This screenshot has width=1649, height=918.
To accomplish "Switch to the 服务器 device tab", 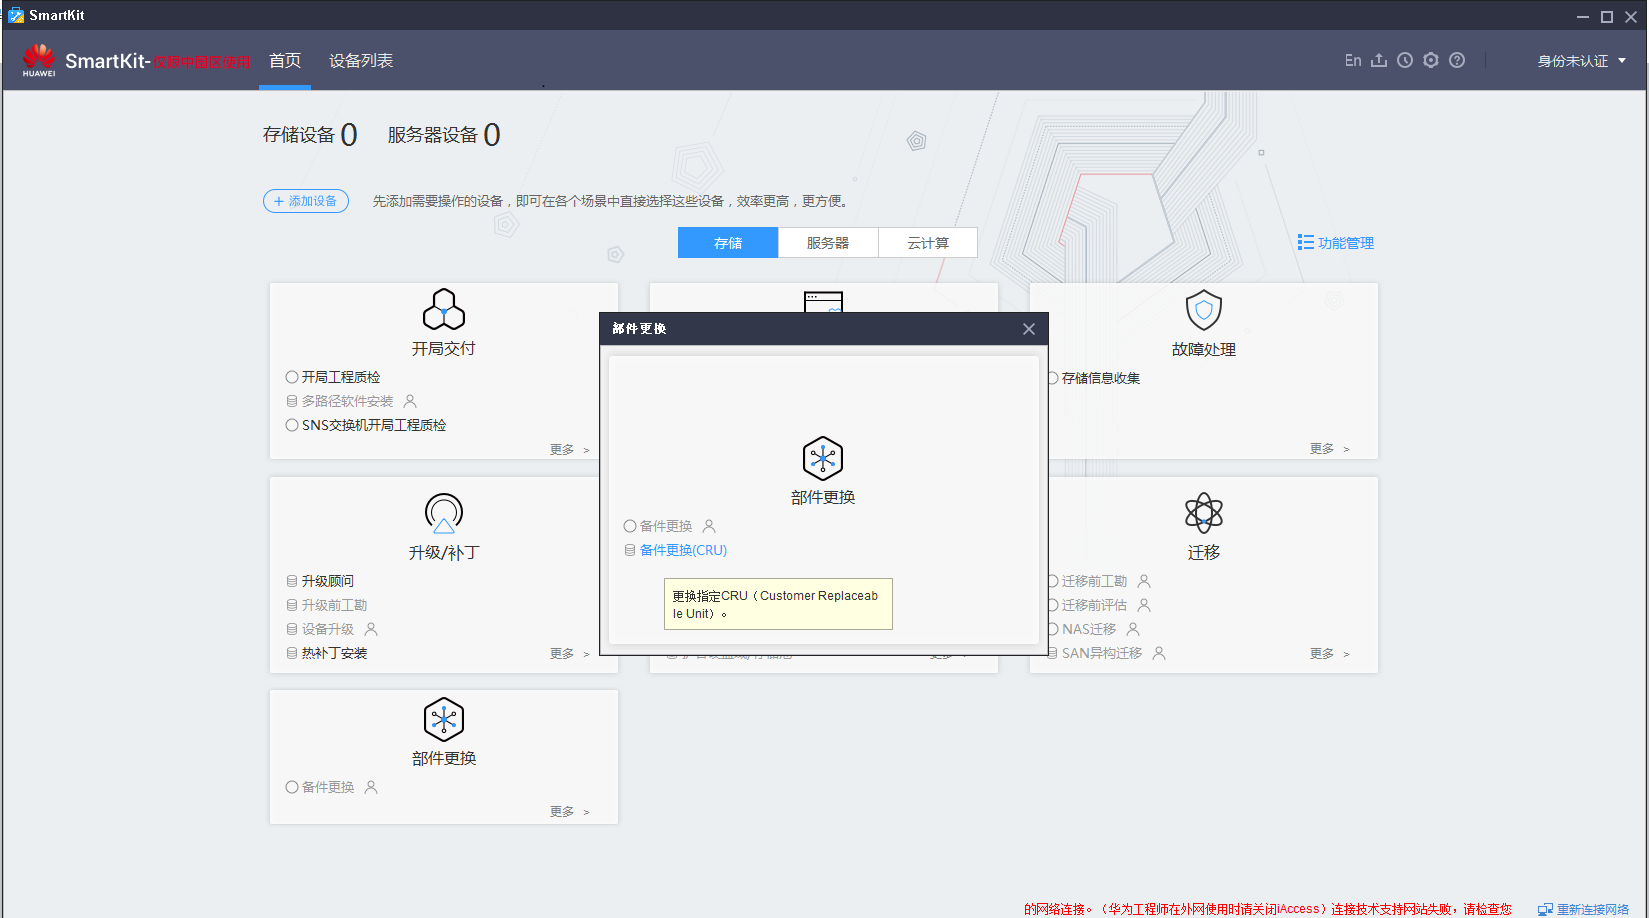I will point(827,242).
